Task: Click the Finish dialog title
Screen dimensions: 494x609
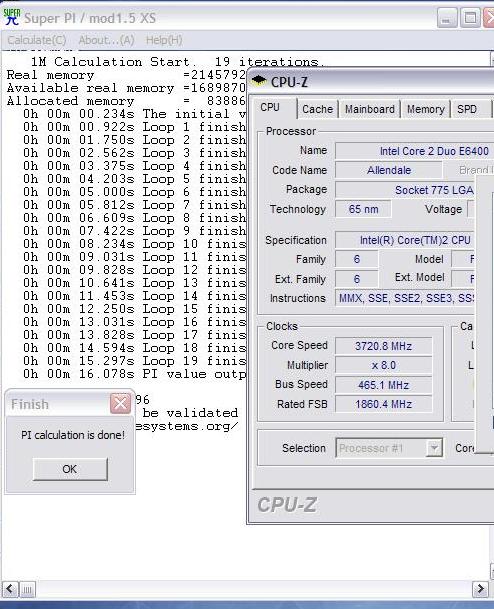Action: pyautogui.click(x=30, y=404)
